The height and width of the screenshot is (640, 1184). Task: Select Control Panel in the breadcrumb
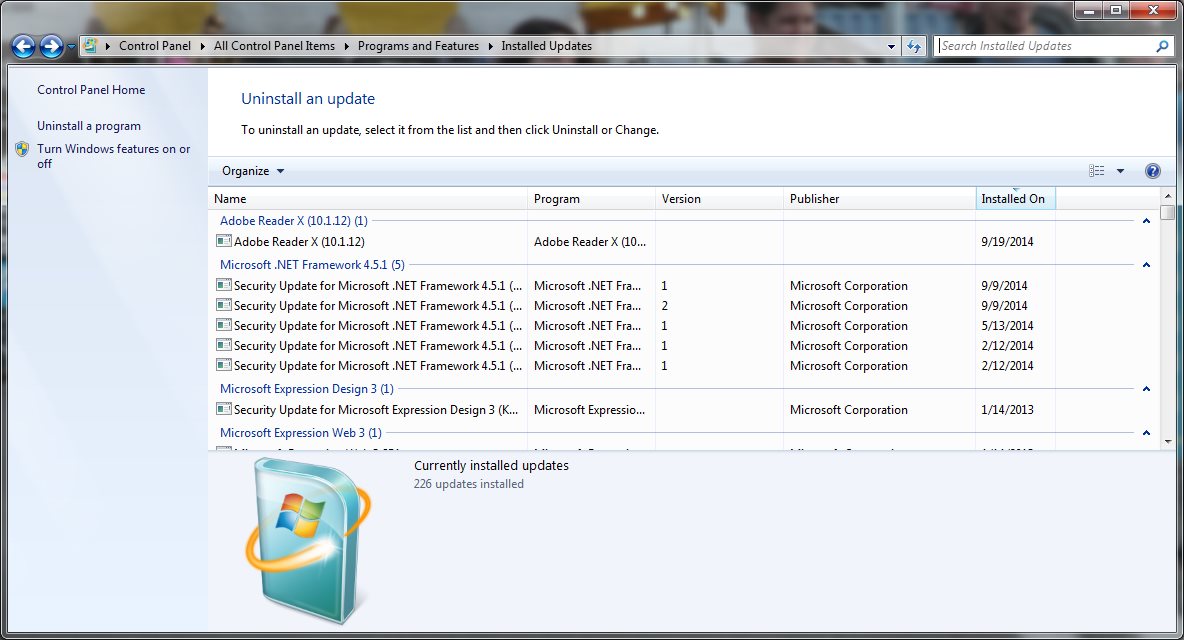tap(155, 46)
